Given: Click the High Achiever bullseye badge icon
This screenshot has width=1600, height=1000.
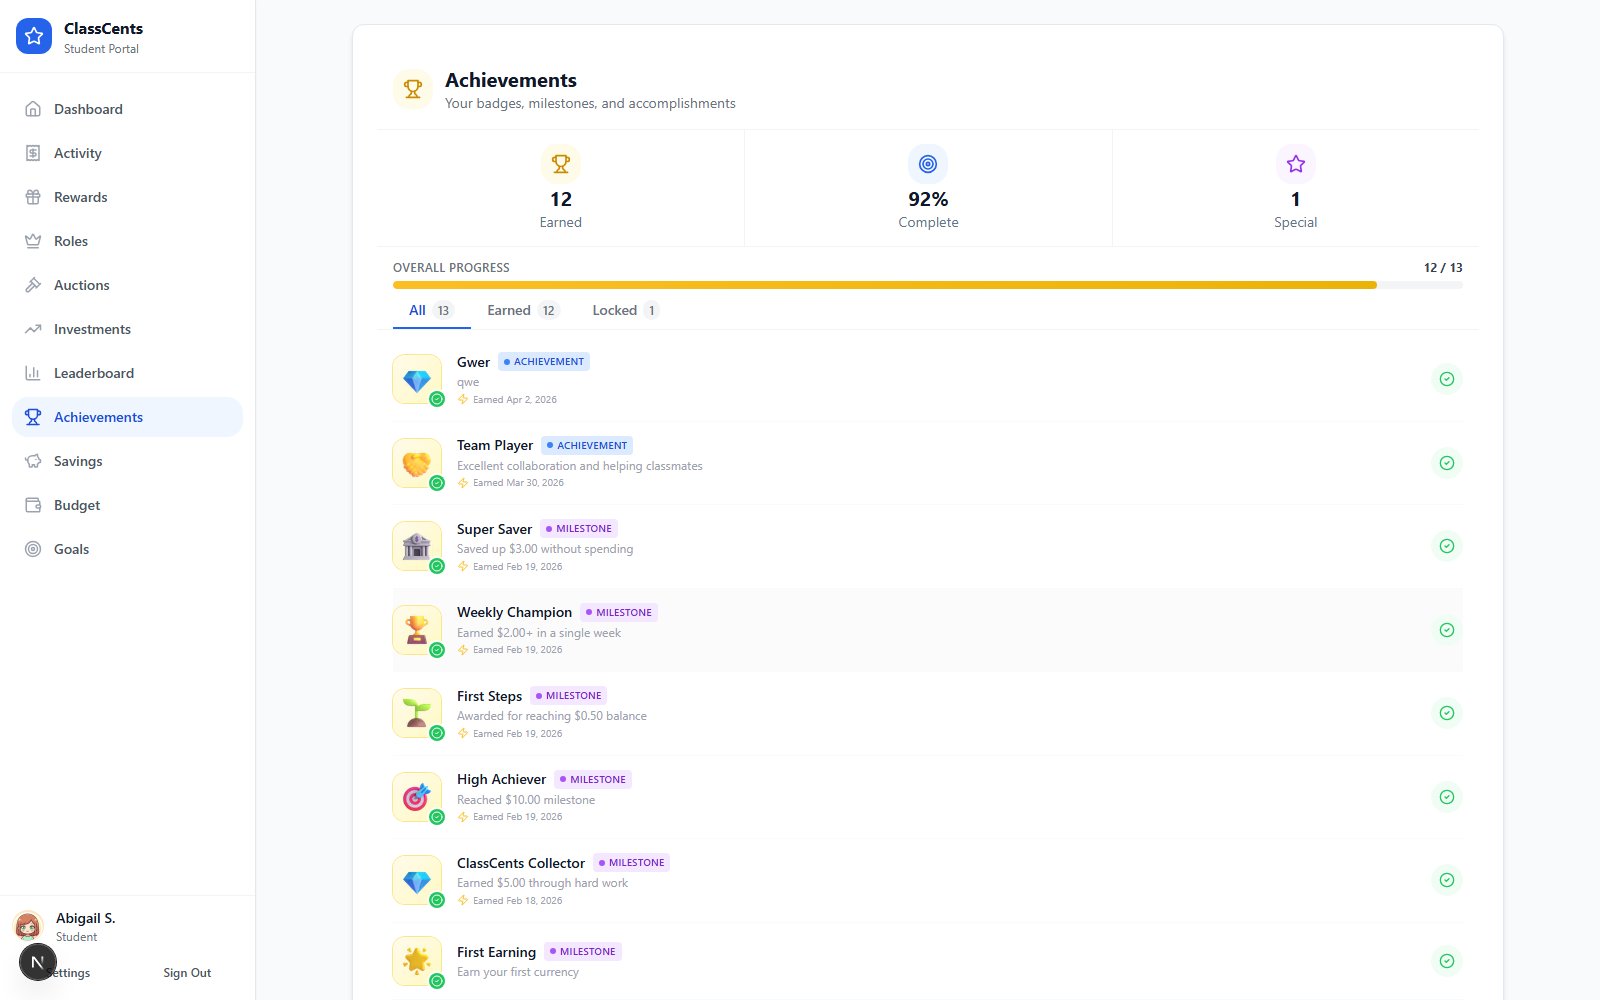Looking at the screenshot, I should (x=417, y=797).
